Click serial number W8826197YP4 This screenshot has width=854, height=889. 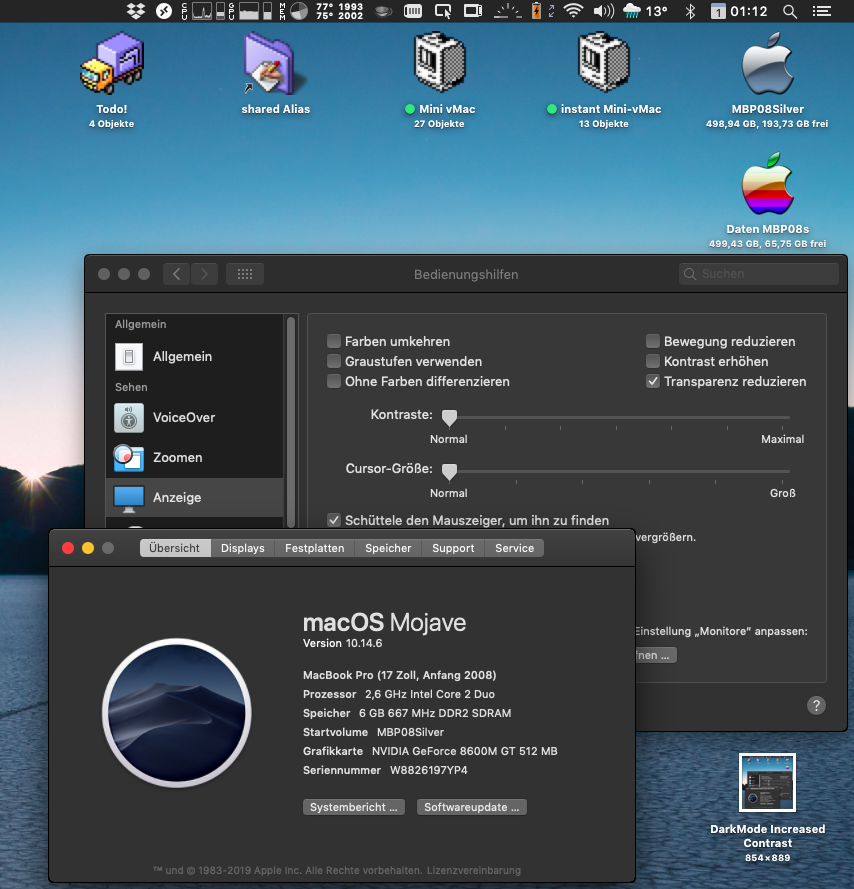429,771
